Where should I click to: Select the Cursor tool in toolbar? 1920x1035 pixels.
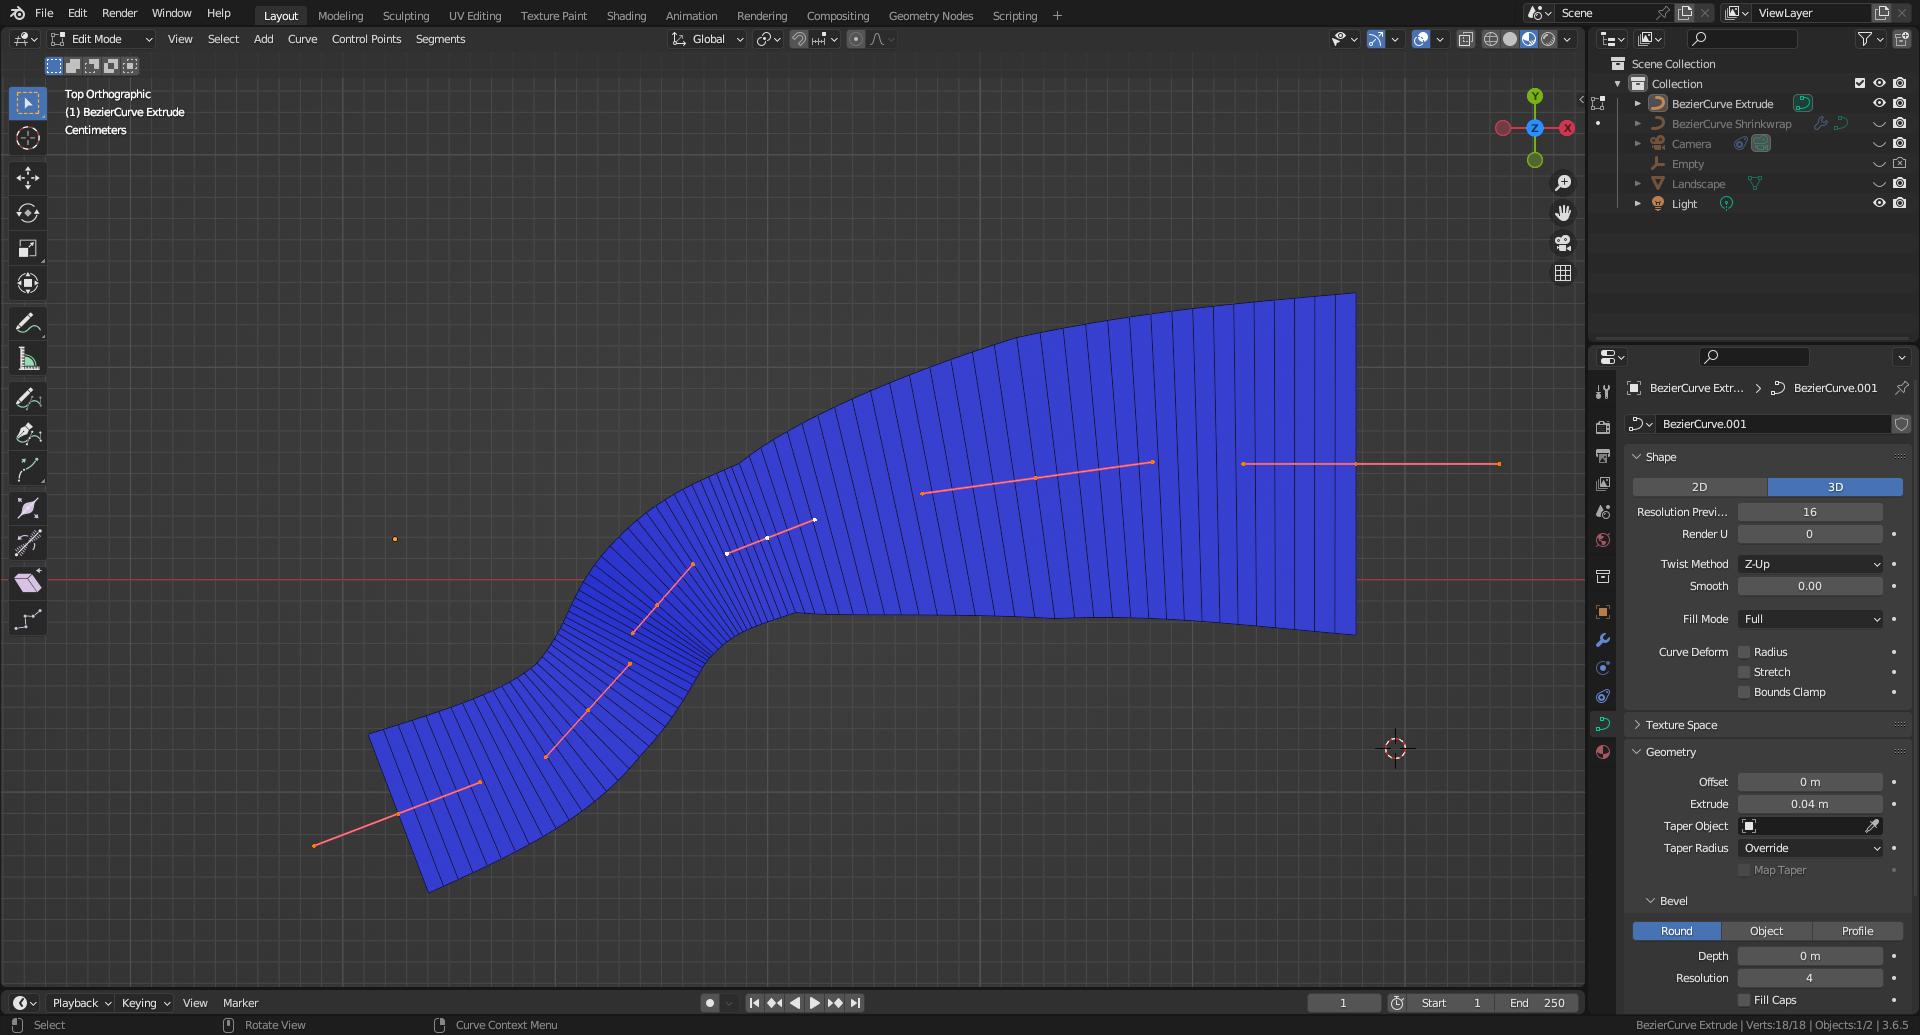tap(28, 138)
